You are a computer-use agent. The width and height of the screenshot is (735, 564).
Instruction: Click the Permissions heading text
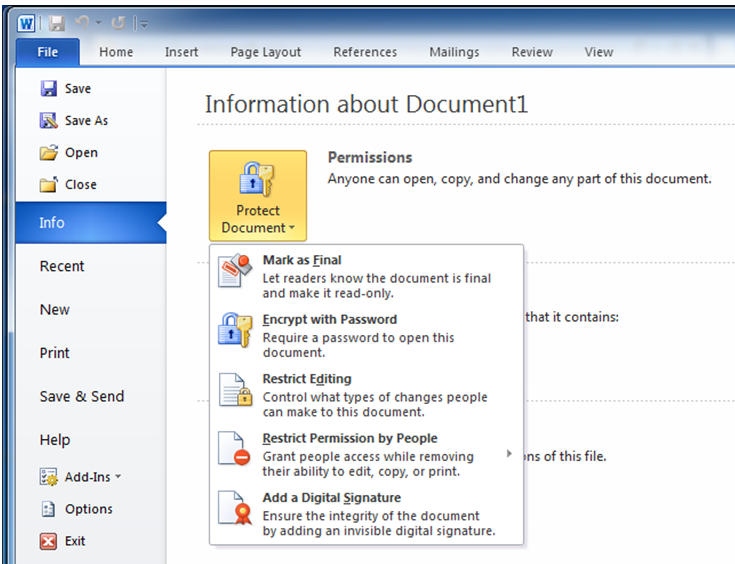370,158
